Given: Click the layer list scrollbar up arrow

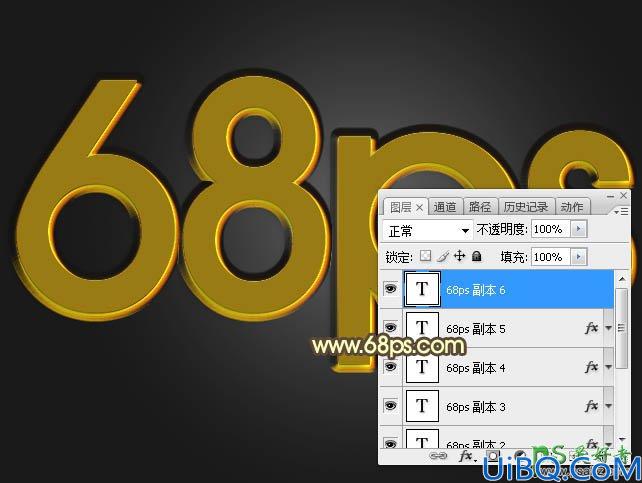Looking at the screenshot, I should [x=622, y=279].
